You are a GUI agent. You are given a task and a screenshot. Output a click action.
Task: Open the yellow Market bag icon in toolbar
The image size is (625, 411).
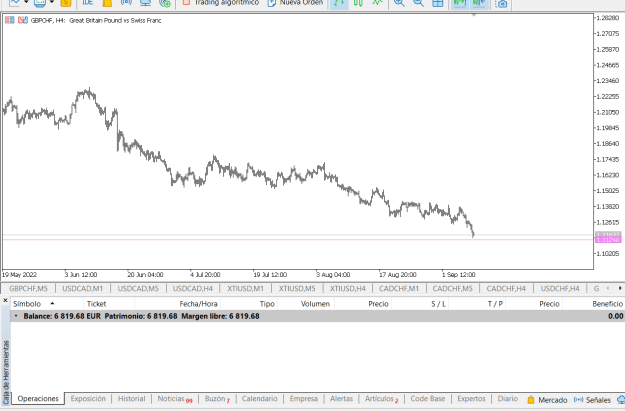pos(107,3)
